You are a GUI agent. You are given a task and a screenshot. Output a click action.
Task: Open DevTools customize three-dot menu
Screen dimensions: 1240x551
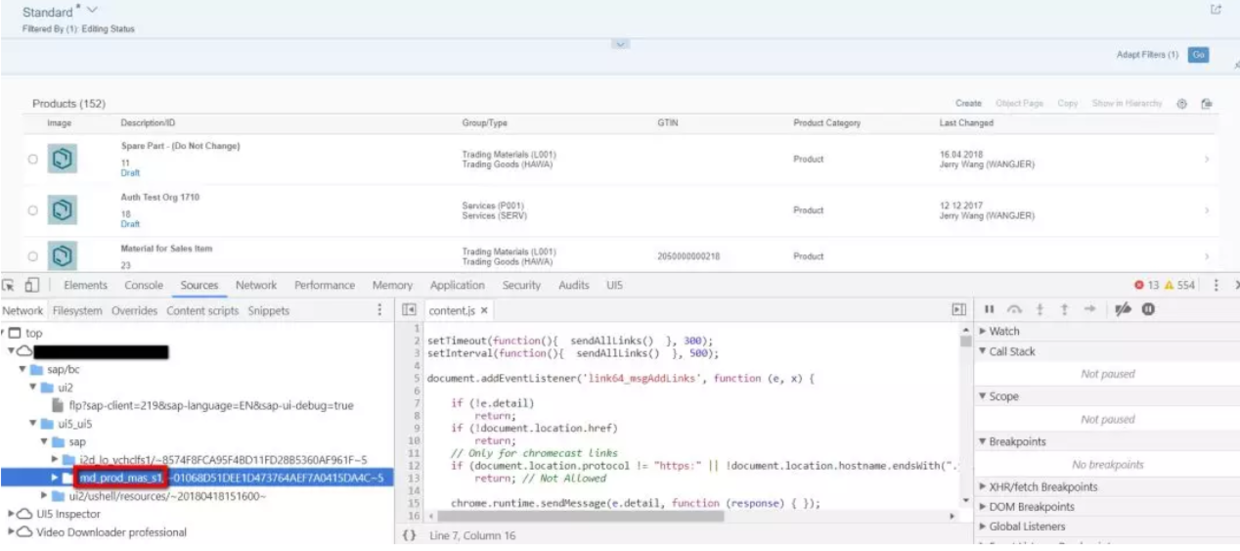point(1216,286)
